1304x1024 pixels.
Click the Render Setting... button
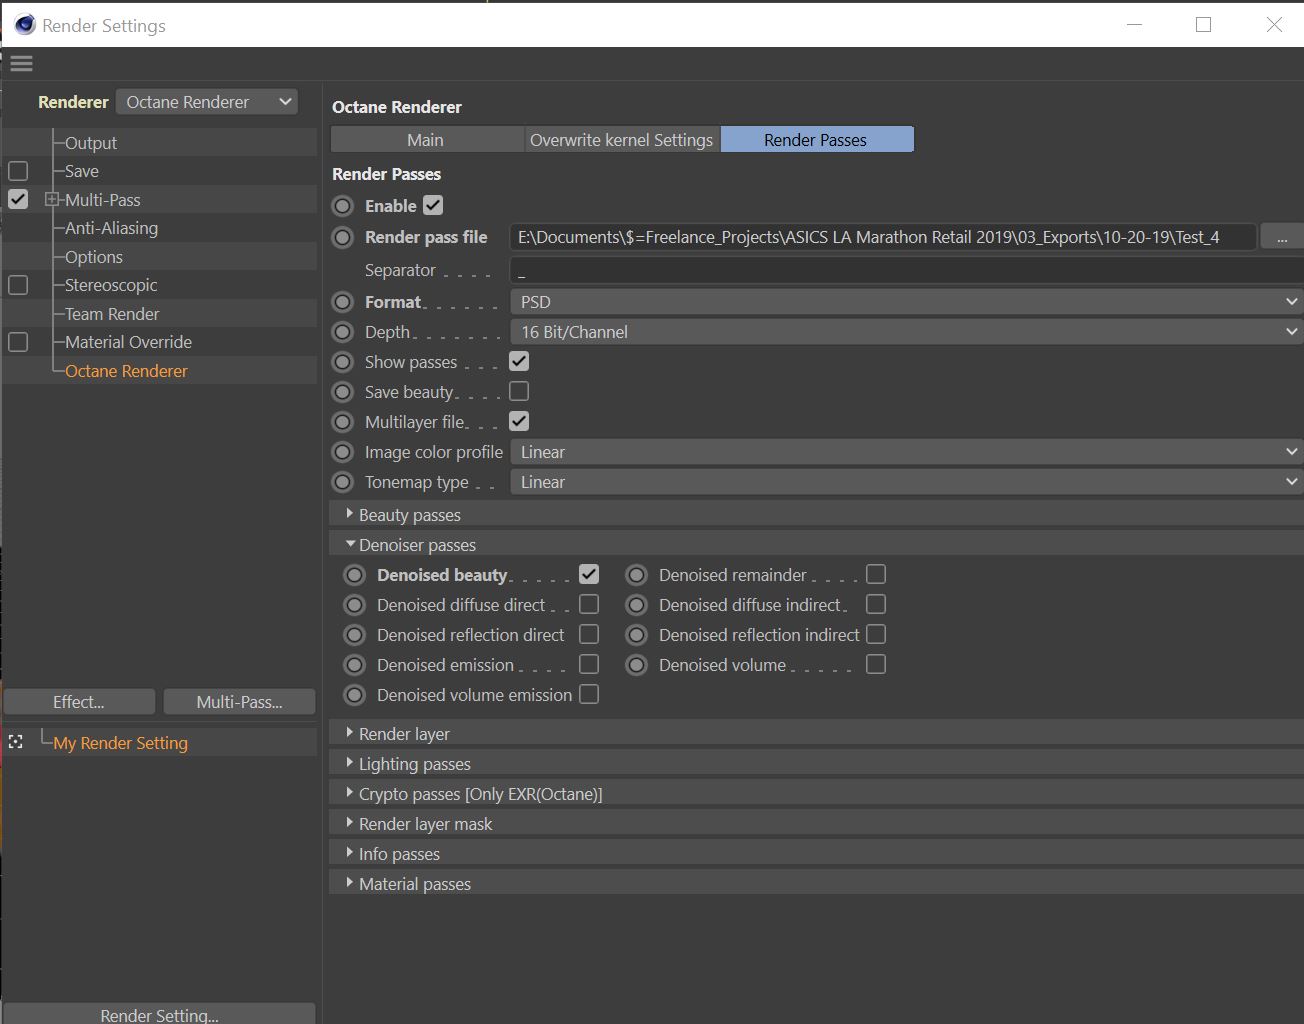[159, 1014]
